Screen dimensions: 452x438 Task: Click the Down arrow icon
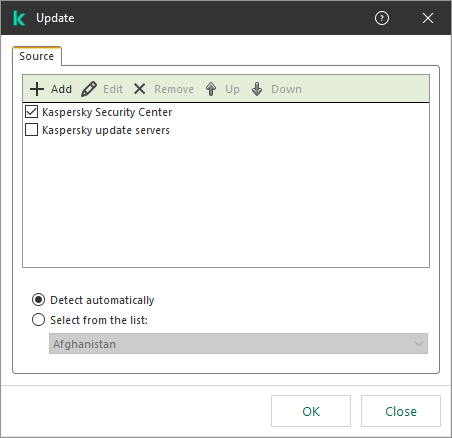[x=257, y=89]
